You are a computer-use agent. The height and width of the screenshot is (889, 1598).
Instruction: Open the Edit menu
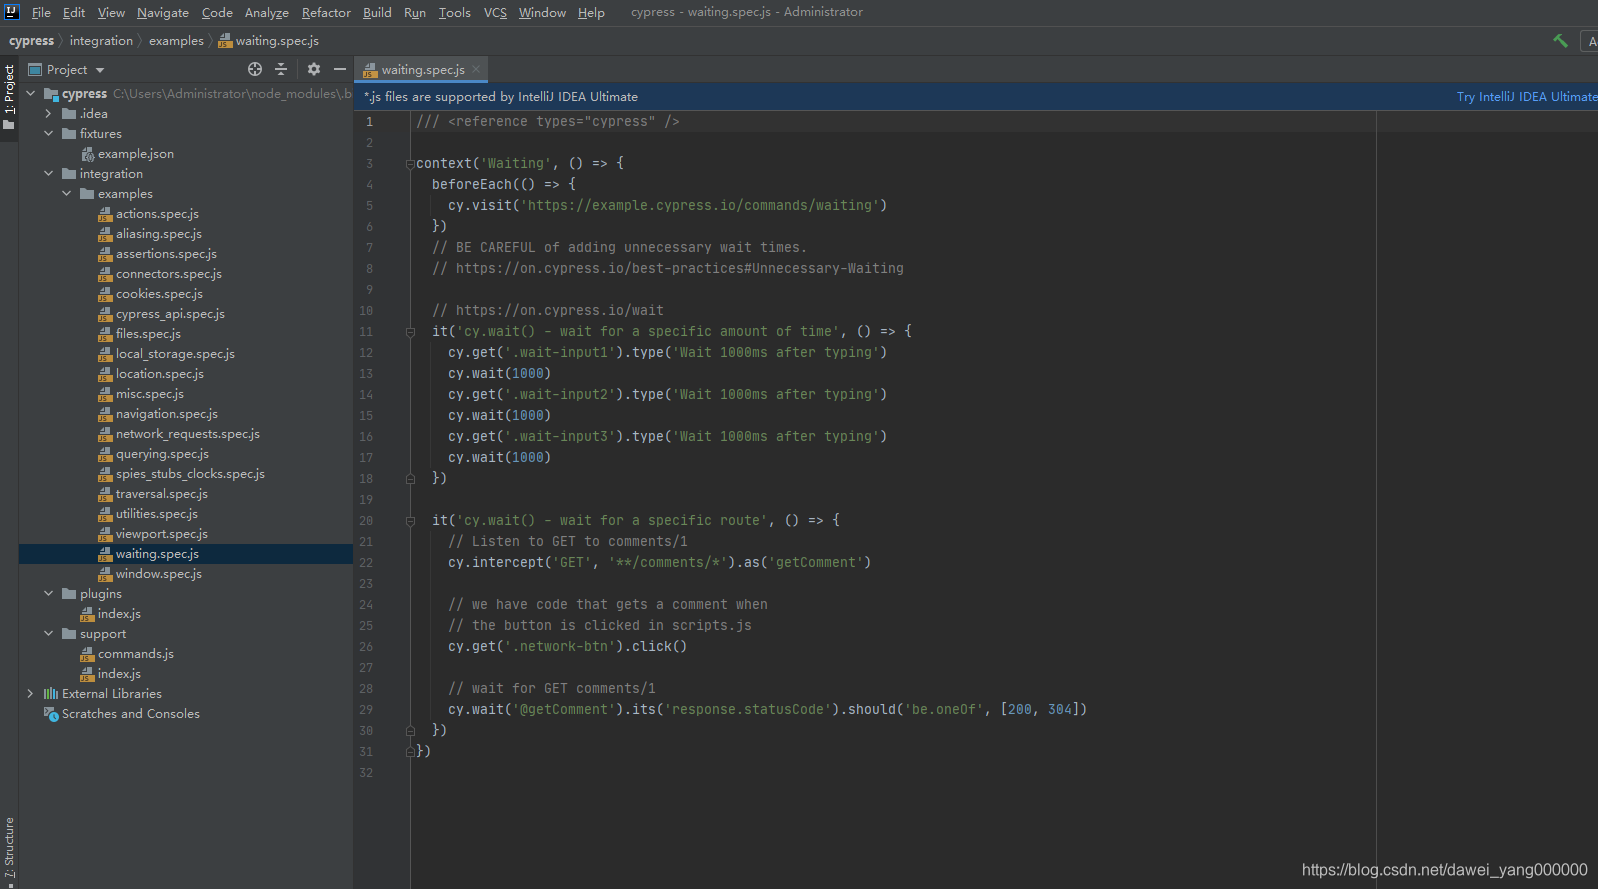[74, 12]
